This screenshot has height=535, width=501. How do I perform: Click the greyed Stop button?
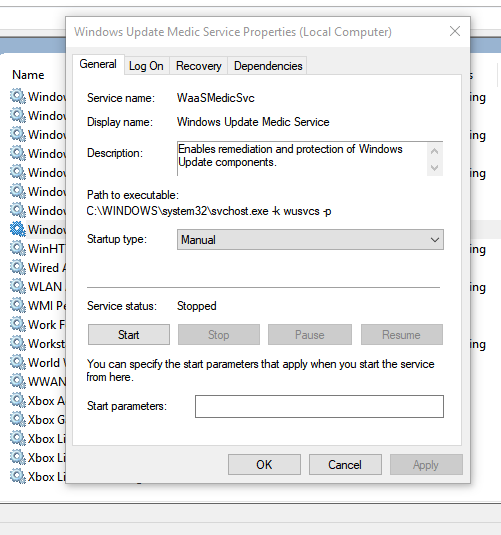click(219, 335)
